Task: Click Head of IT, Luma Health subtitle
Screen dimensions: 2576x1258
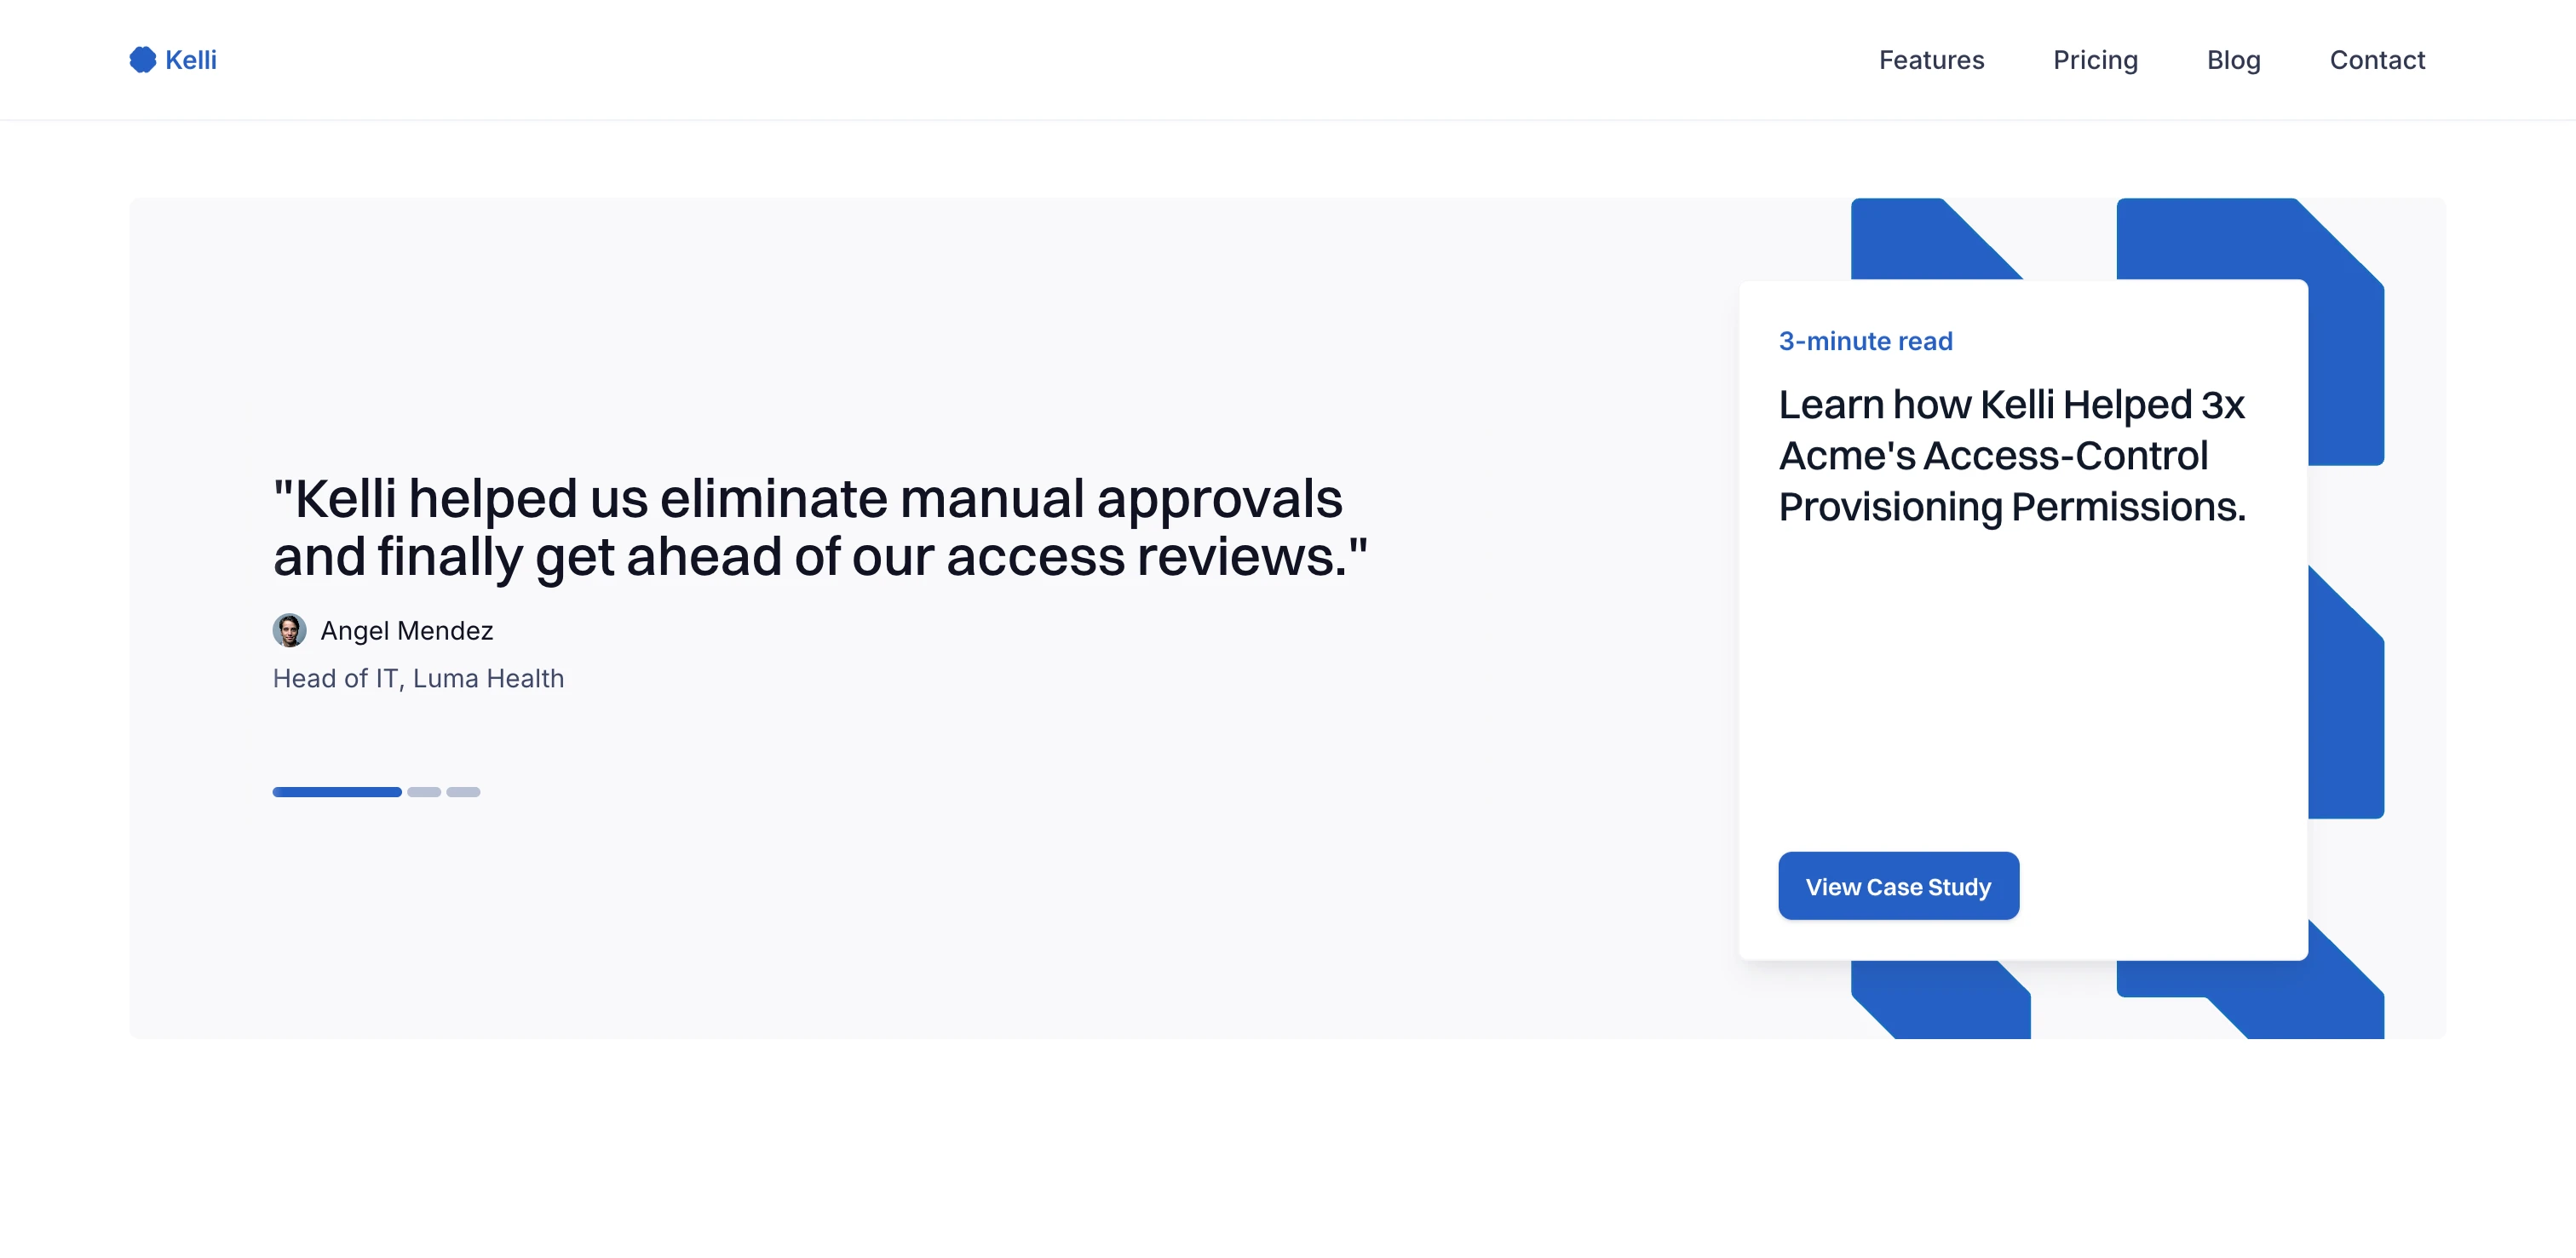Action: [418, 678]
